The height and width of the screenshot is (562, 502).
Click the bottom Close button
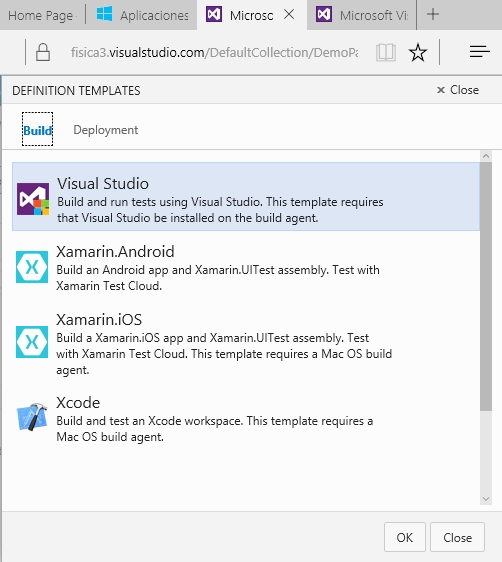click(457, 537)
